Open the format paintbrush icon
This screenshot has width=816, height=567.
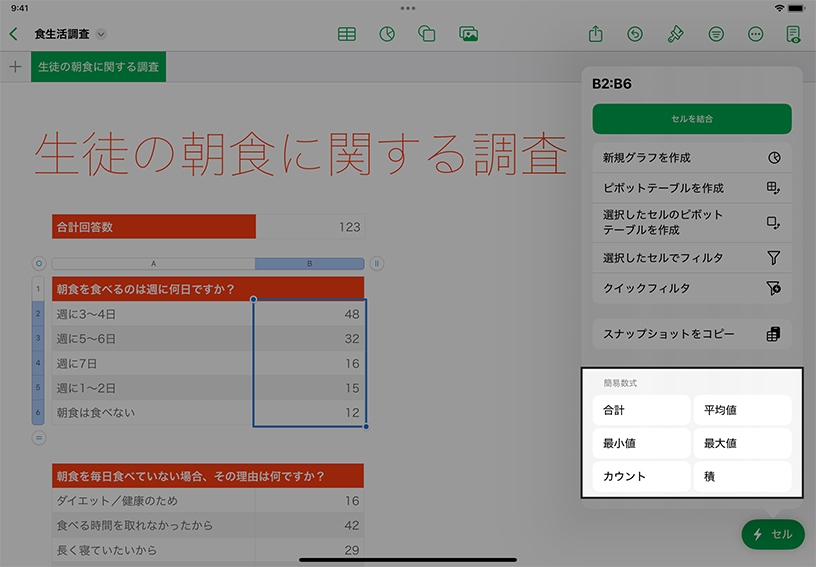point(675,34)
